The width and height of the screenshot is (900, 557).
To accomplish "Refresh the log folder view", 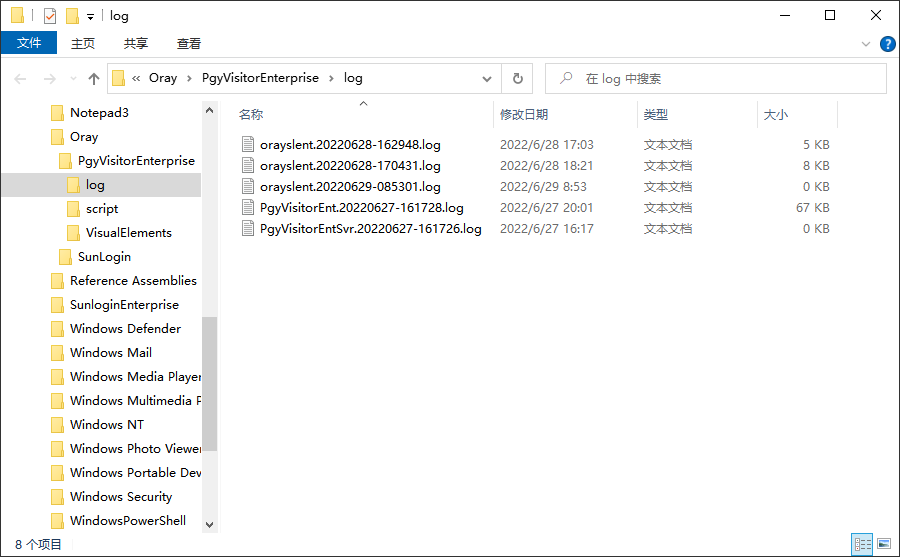I will [x=517, y=79].
